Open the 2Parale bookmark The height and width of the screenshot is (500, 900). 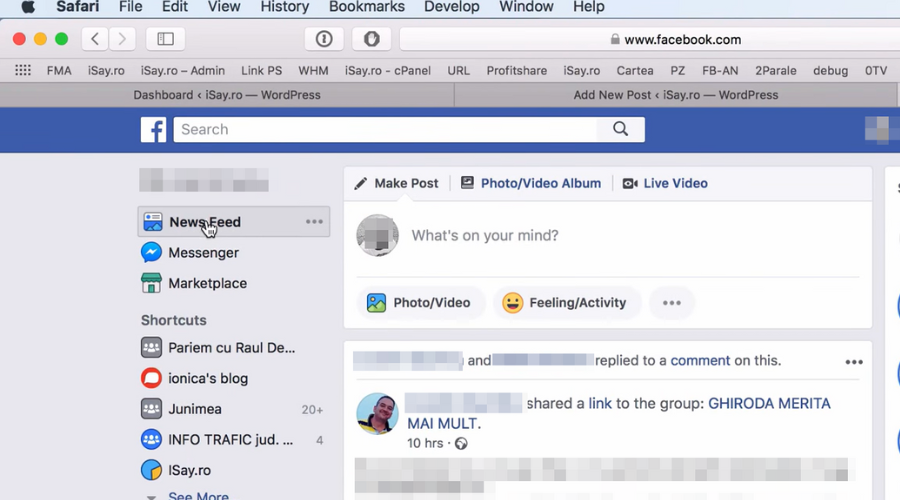pyautogui.click(x=775, y=71)
